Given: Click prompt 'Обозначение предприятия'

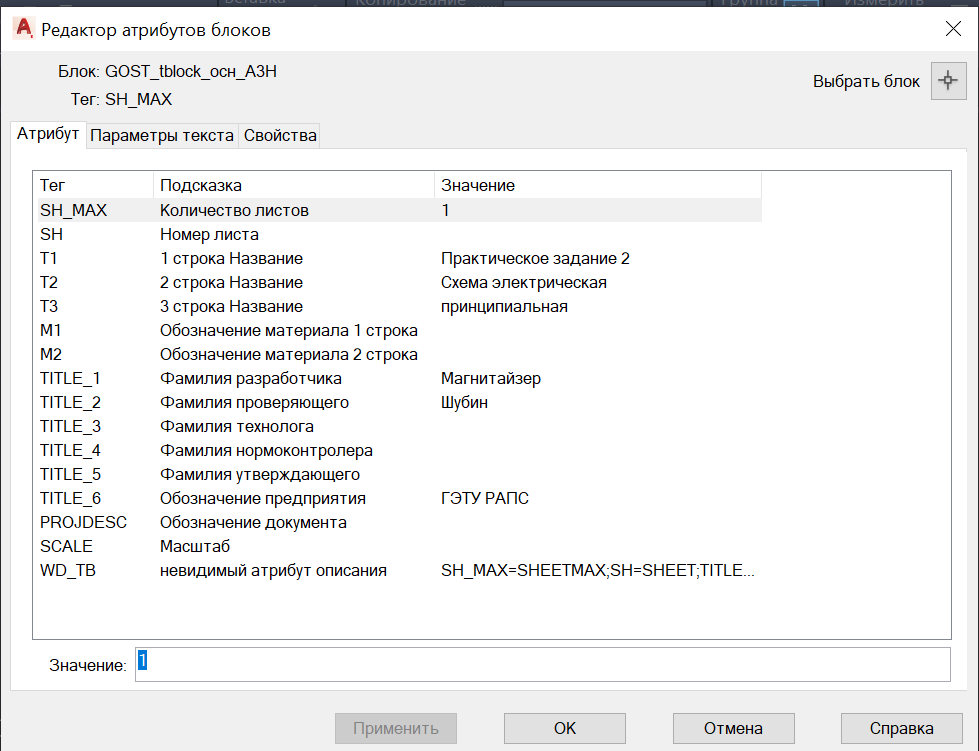Looking at the screenshot, I should coord(263,498).
